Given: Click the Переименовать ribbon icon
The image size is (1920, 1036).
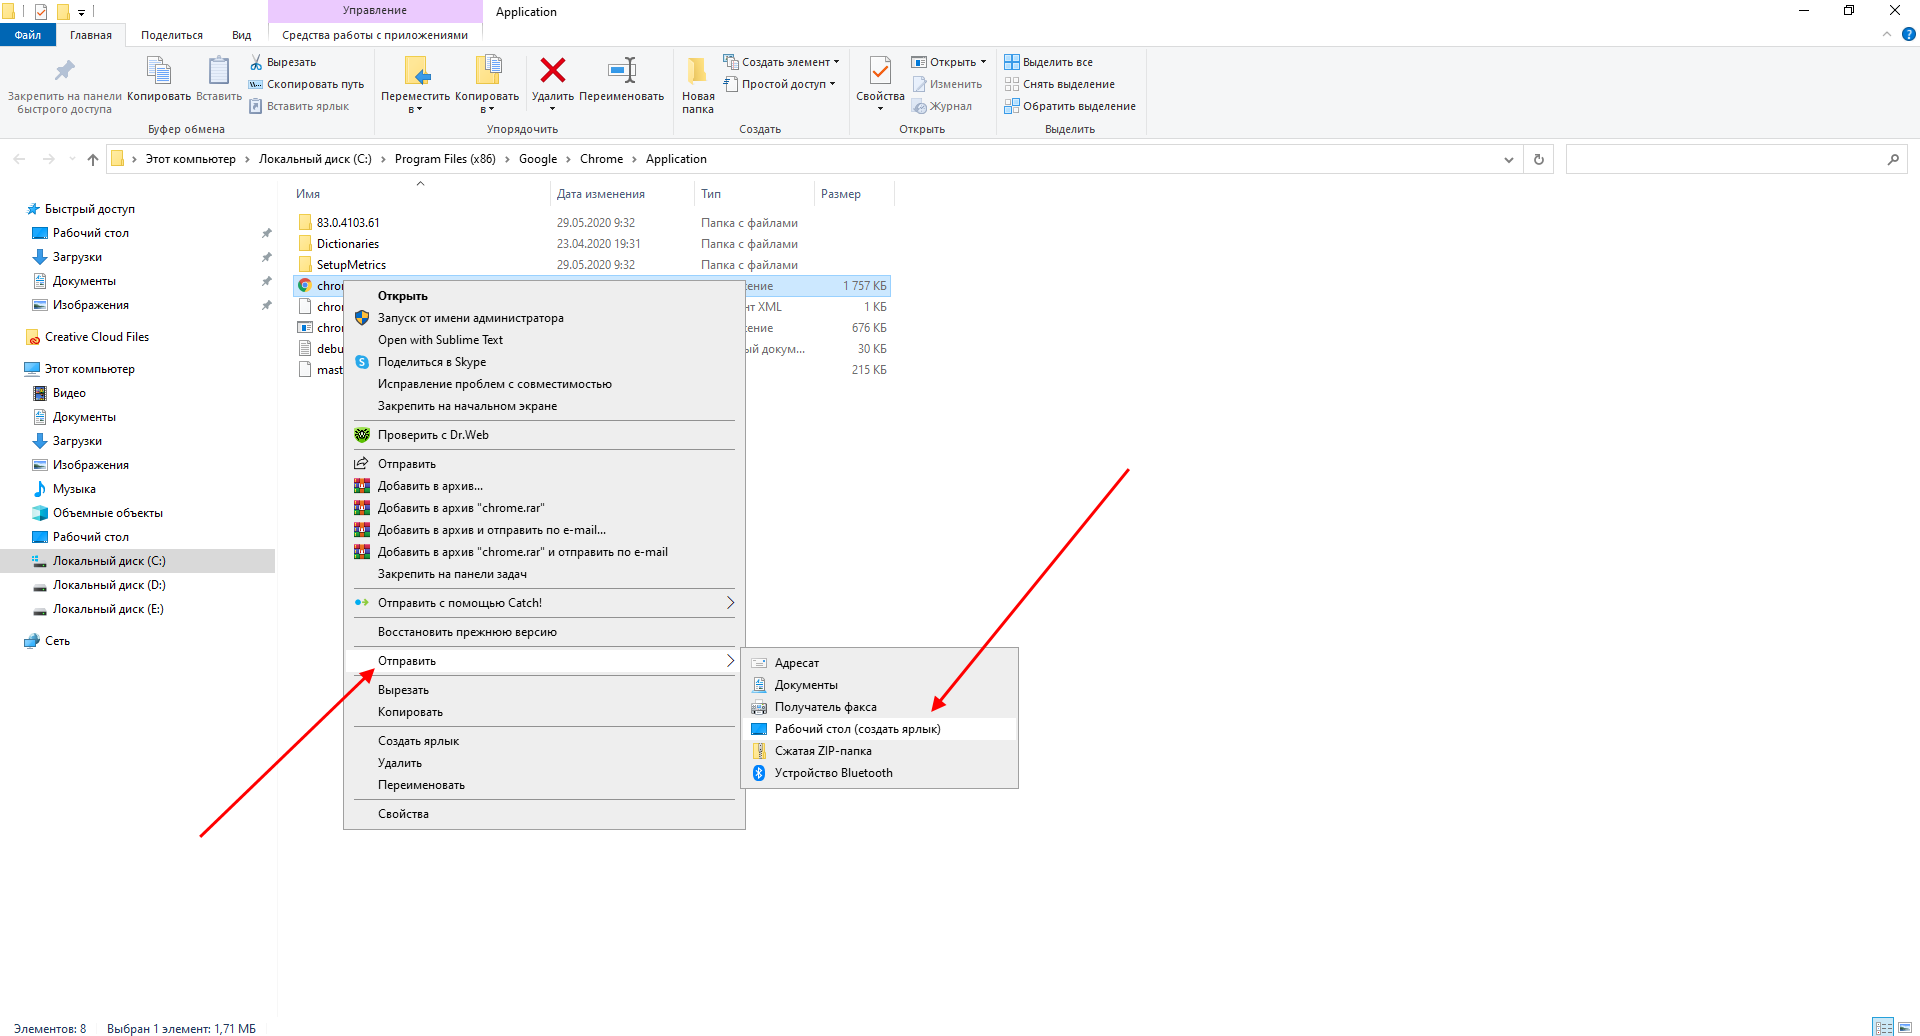Looking at the screenshot, I should [622, 70].
